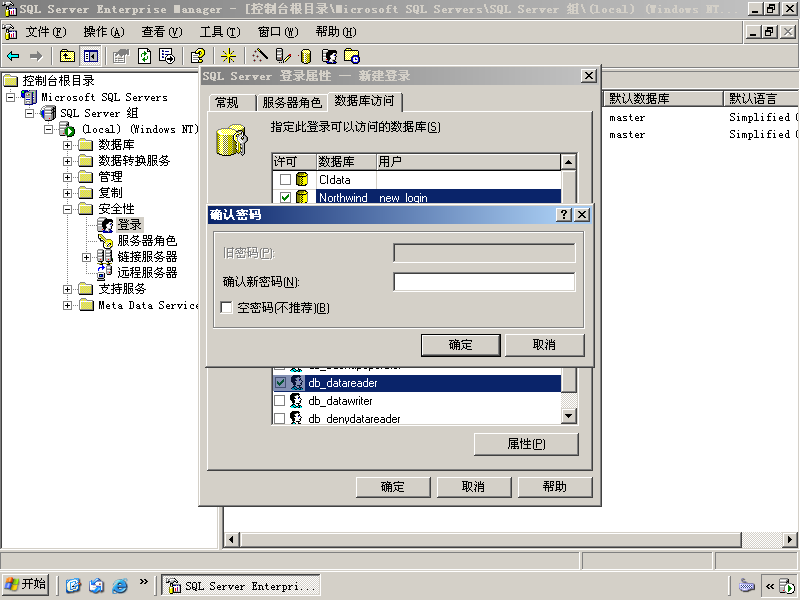
Task: Click the db_datawriter role icon
Action: coord(296,401)
